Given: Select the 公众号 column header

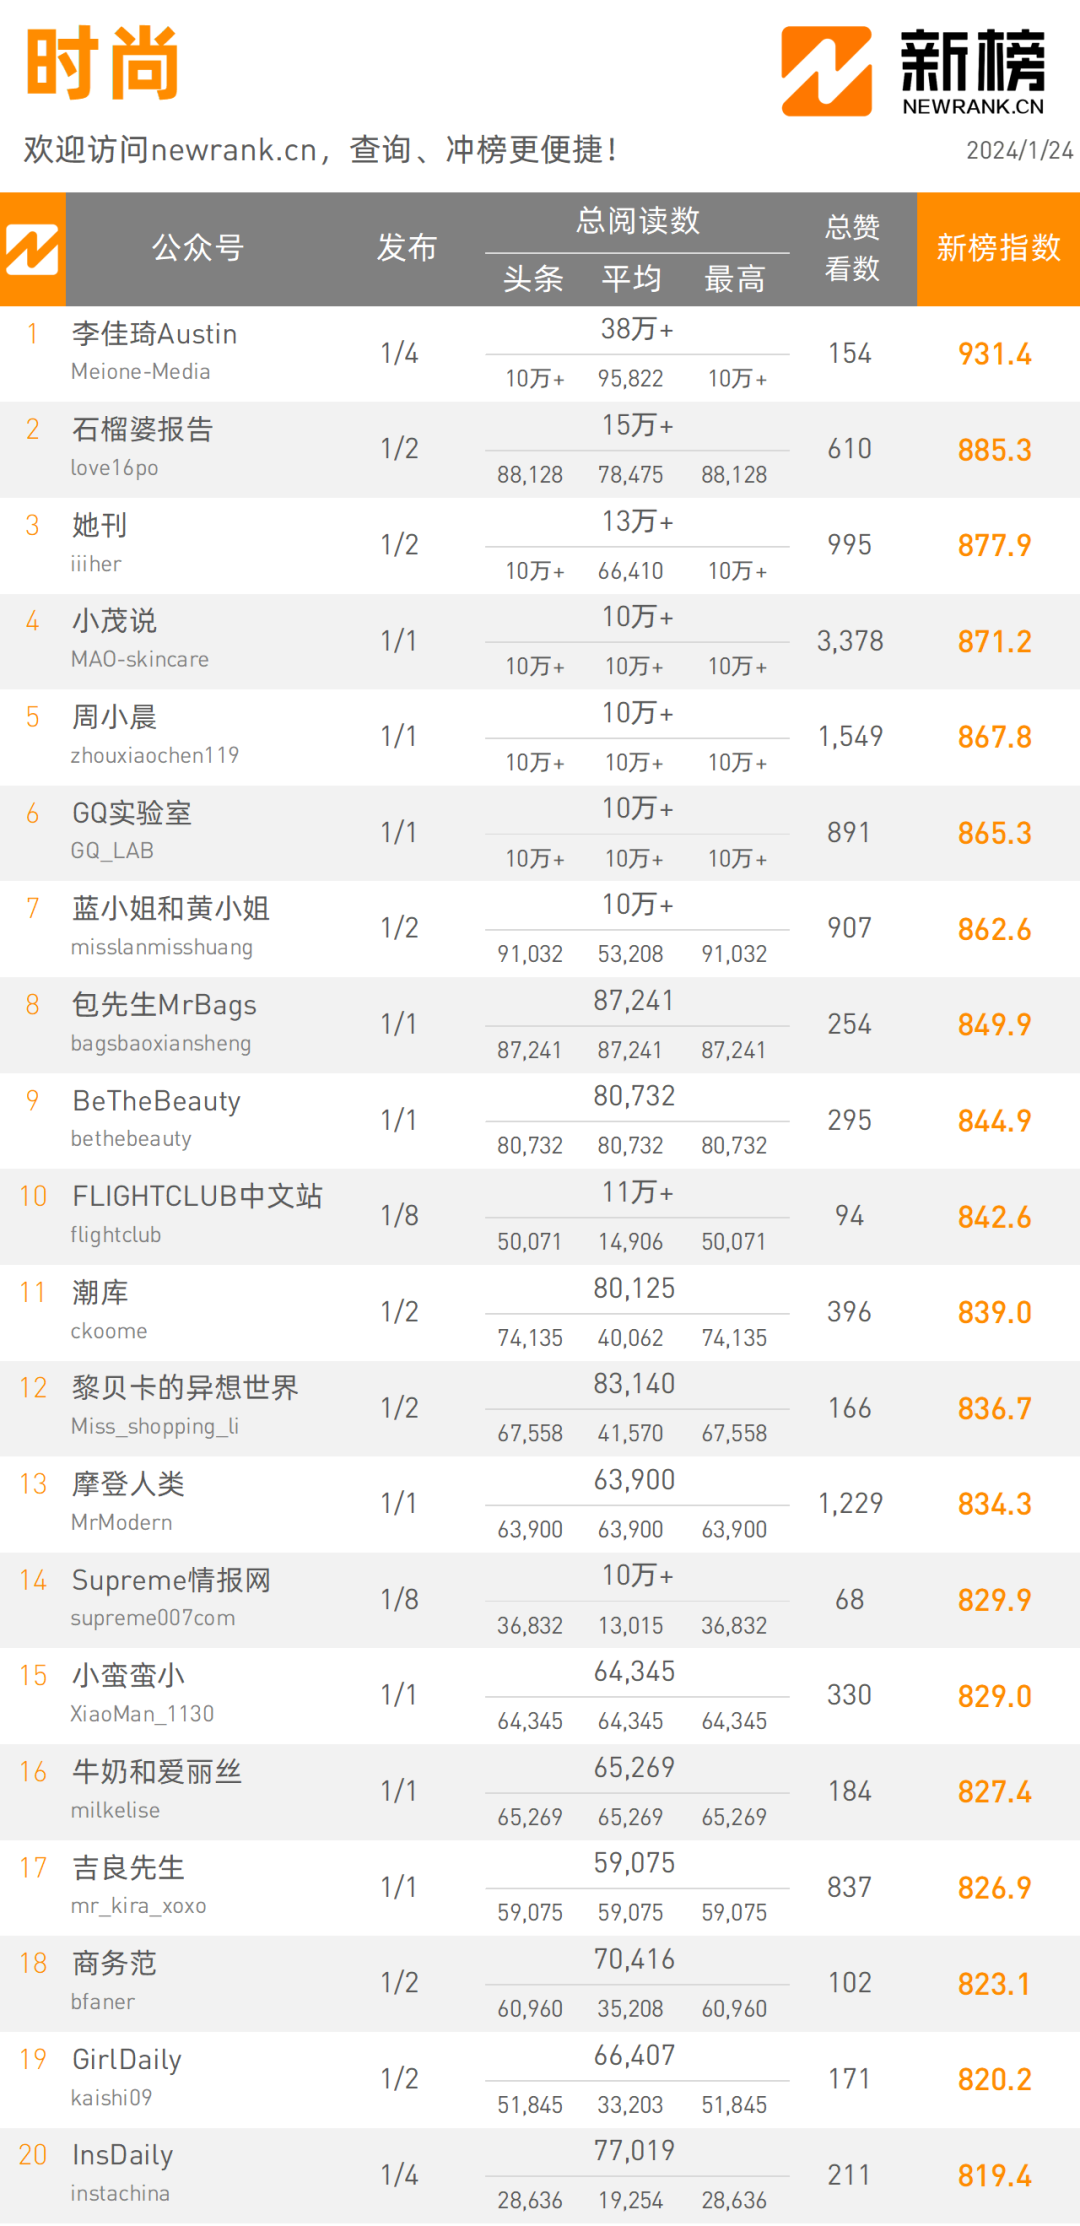Looking at the screenshot, I should [x=198, y=248].
